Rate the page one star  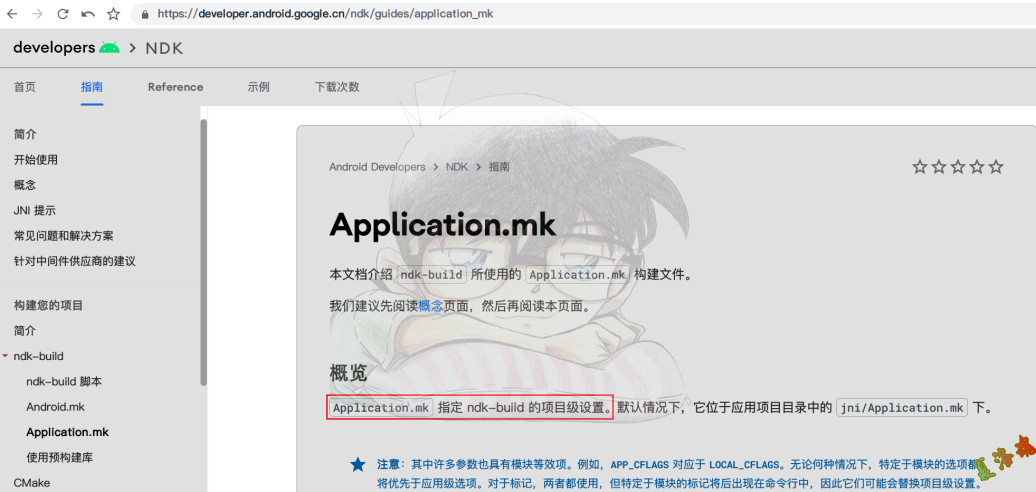coord(920,167)
